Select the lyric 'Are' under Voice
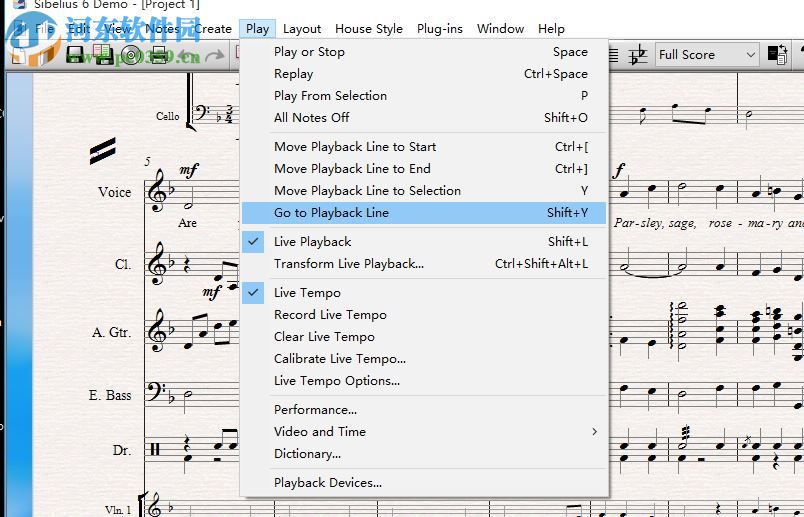The height and width of the screenshot is (517, 804). pyautogui.click(x=187, y=223)
